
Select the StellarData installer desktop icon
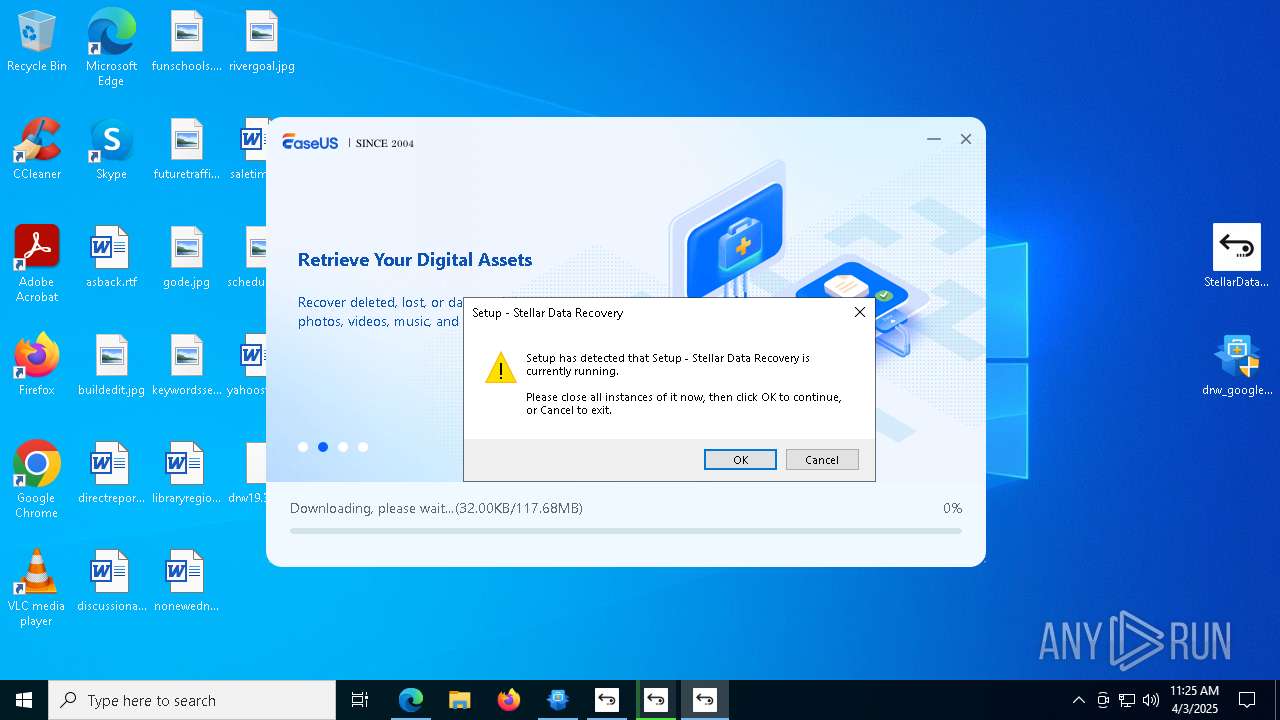[x=1237, y=256]
